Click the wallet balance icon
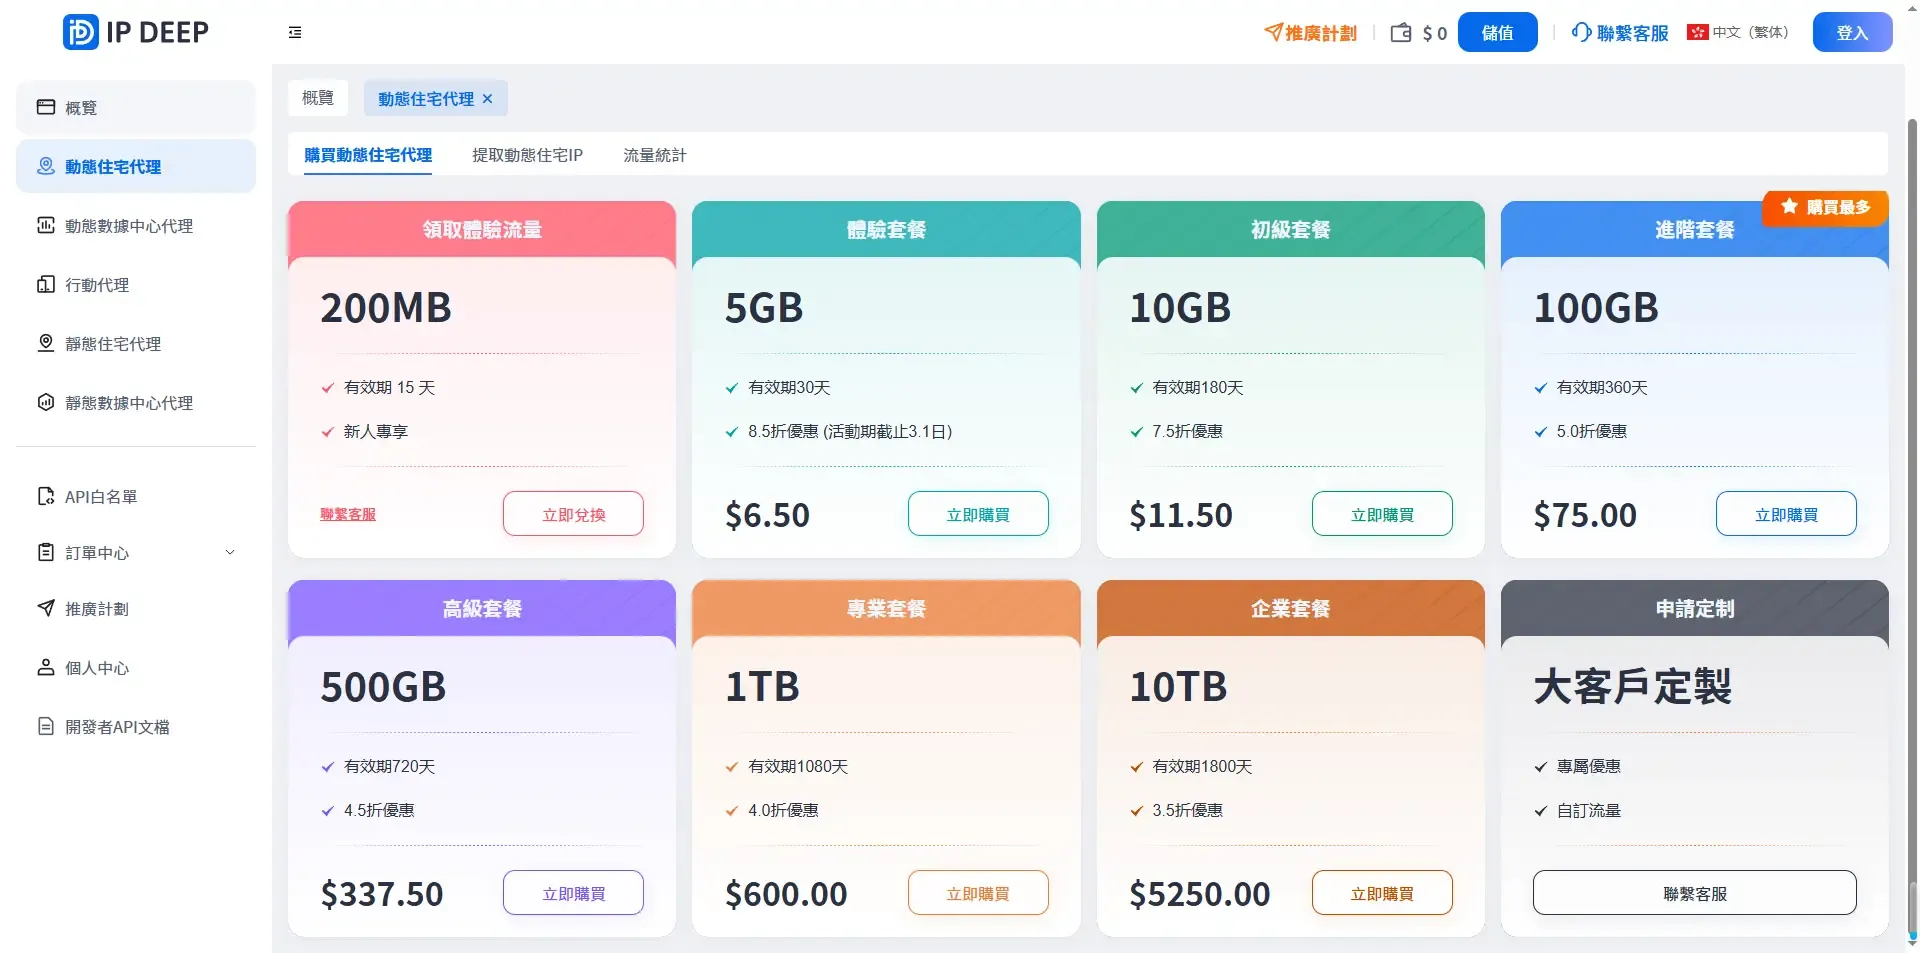 pyautogui.click(x=1401, y=33)
